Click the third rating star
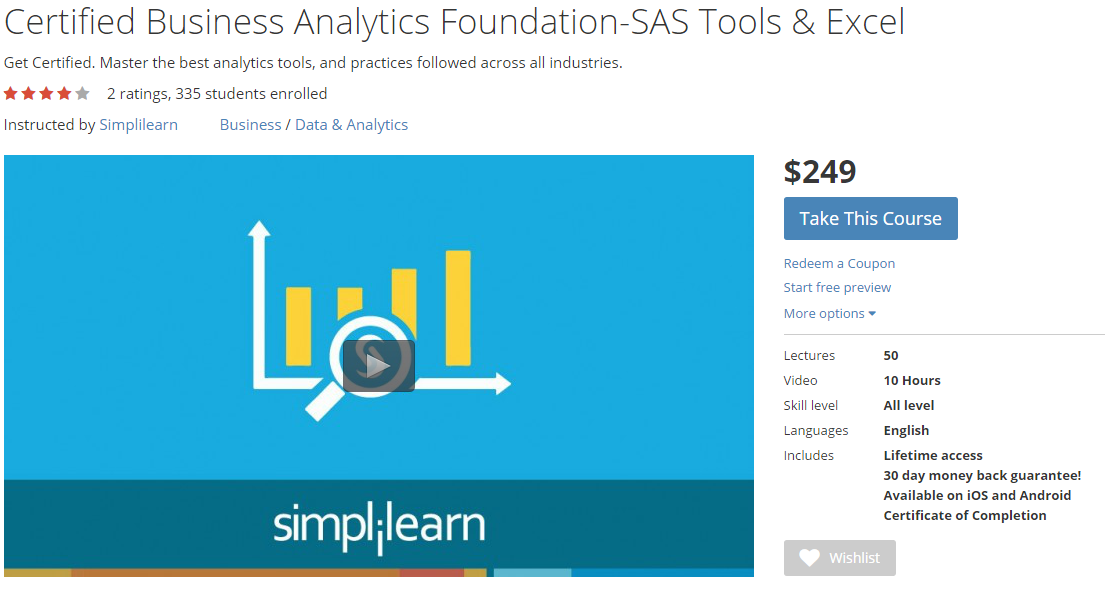This screenshot has width=1105, height=593. (47, 94)
